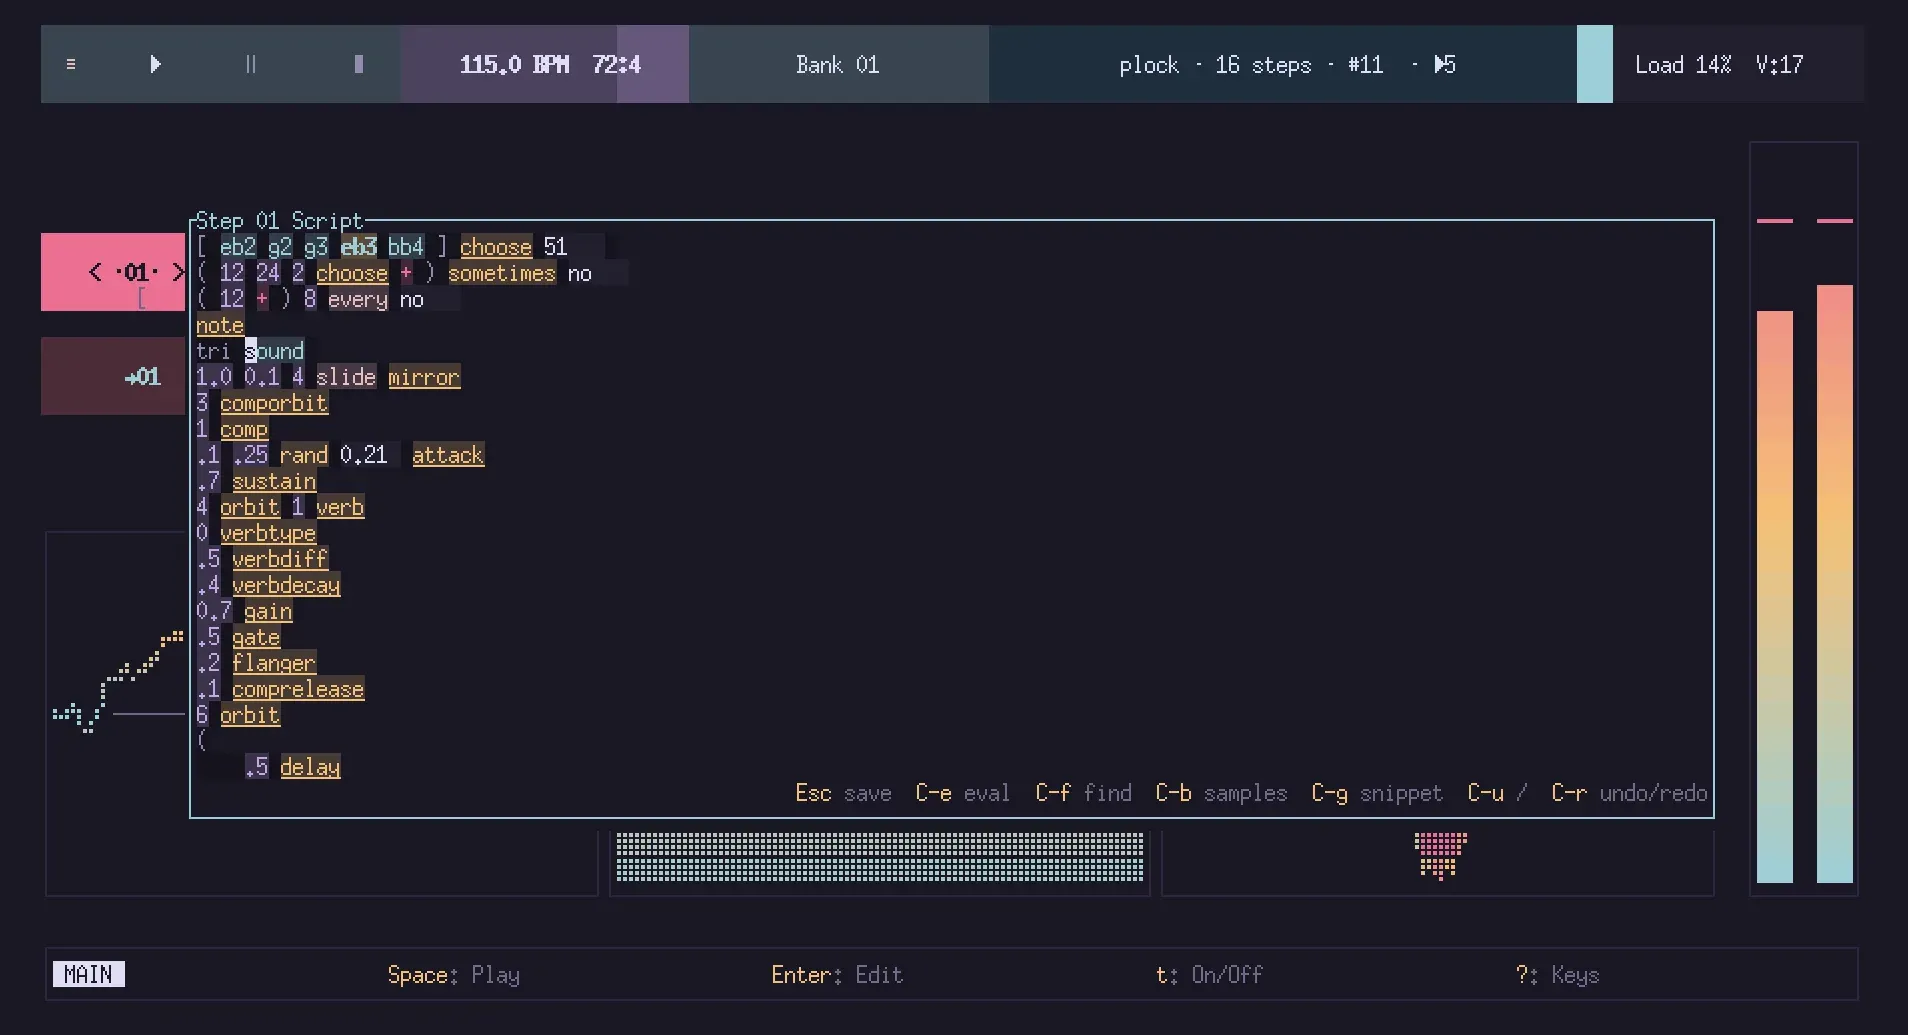Click the verbtype keyword
Image resolution: width=1908 pixels, height=1035 pixels.
tap(268, 533)
